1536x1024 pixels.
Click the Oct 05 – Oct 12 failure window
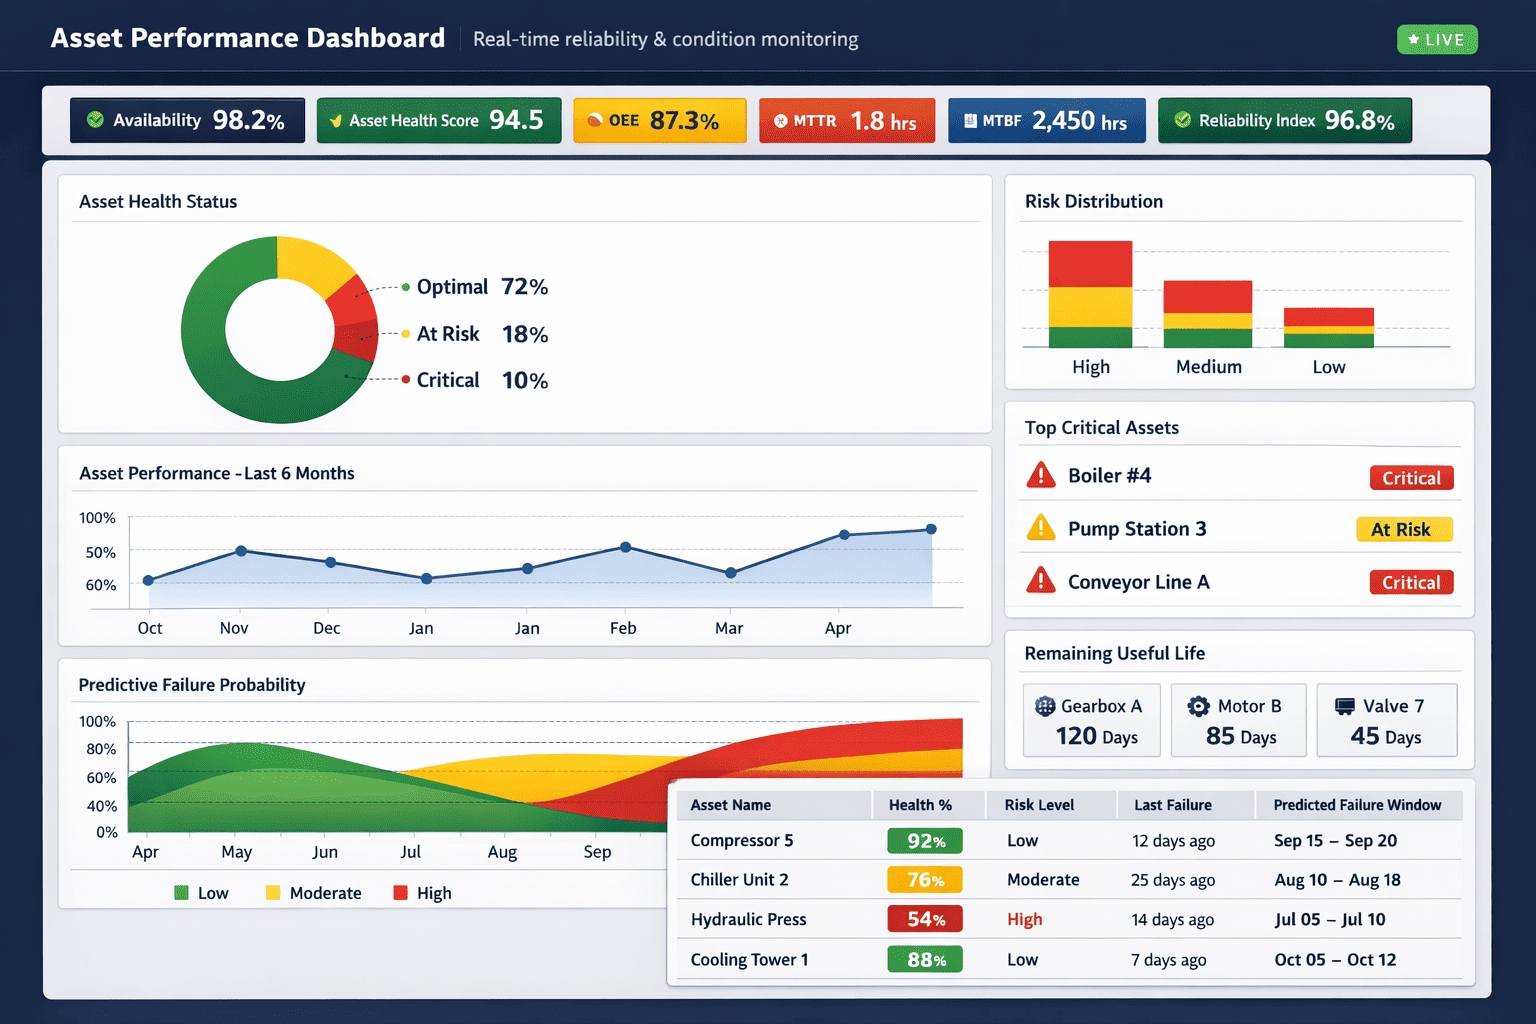[1335, 960]
